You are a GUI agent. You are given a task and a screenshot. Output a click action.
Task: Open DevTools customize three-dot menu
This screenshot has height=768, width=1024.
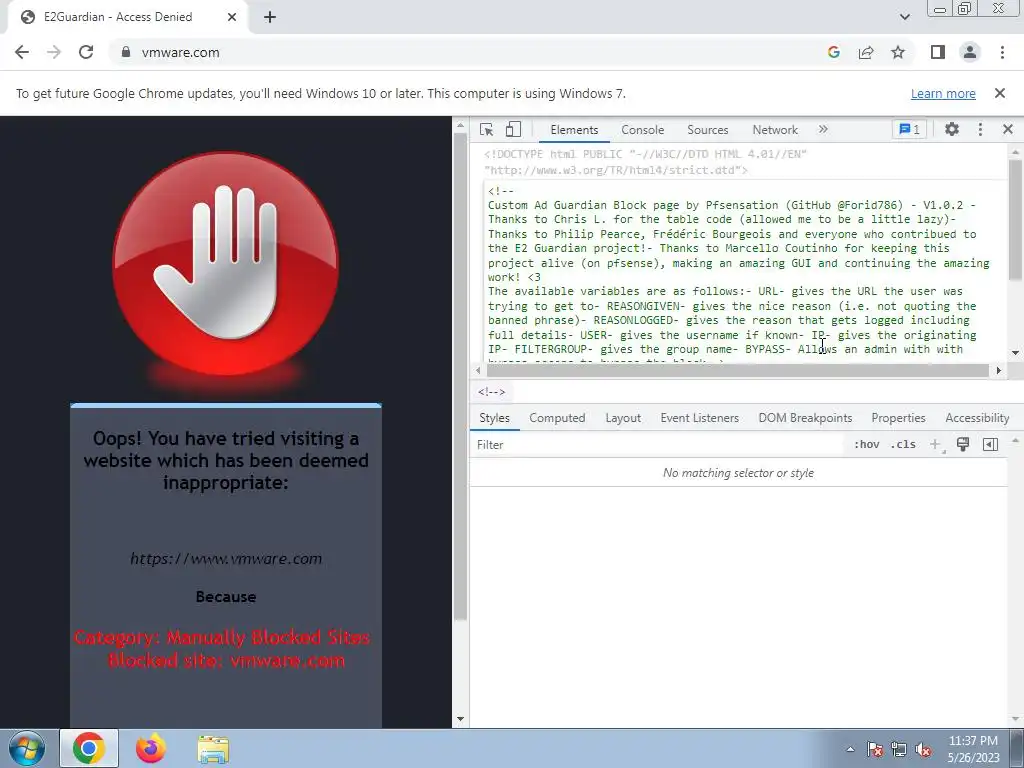(x=980, y=129)
